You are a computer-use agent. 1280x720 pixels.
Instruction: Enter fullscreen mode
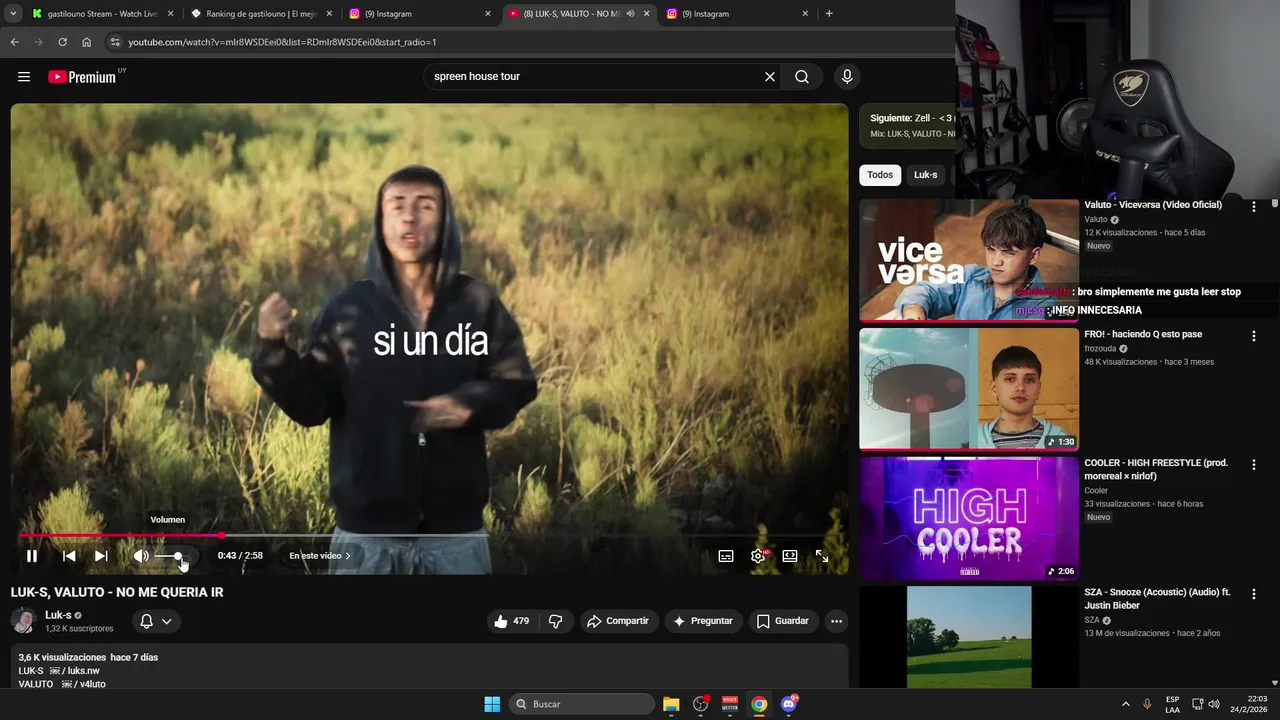(822, 556)
